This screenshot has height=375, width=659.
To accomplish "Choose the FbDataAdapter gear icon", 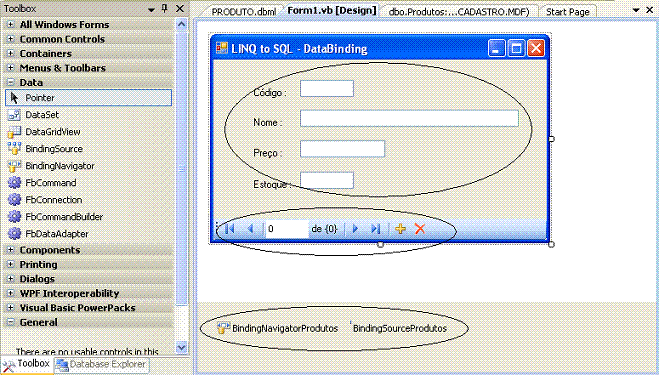I will pyautogui.click(x=14, y=233).
